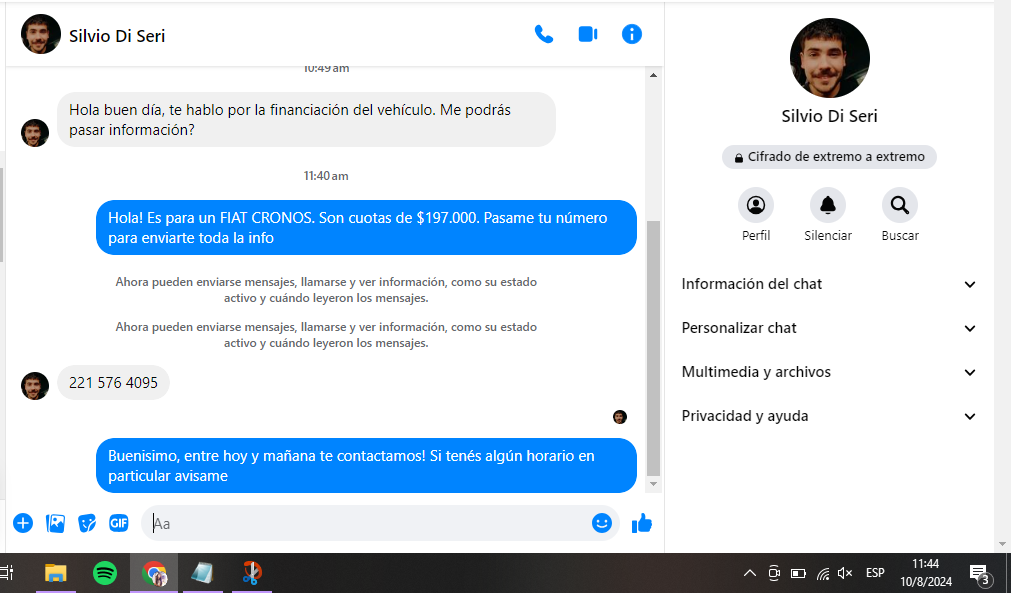Expand Personalizar chat section
The image size is (1011, 593).
point(829,328)
